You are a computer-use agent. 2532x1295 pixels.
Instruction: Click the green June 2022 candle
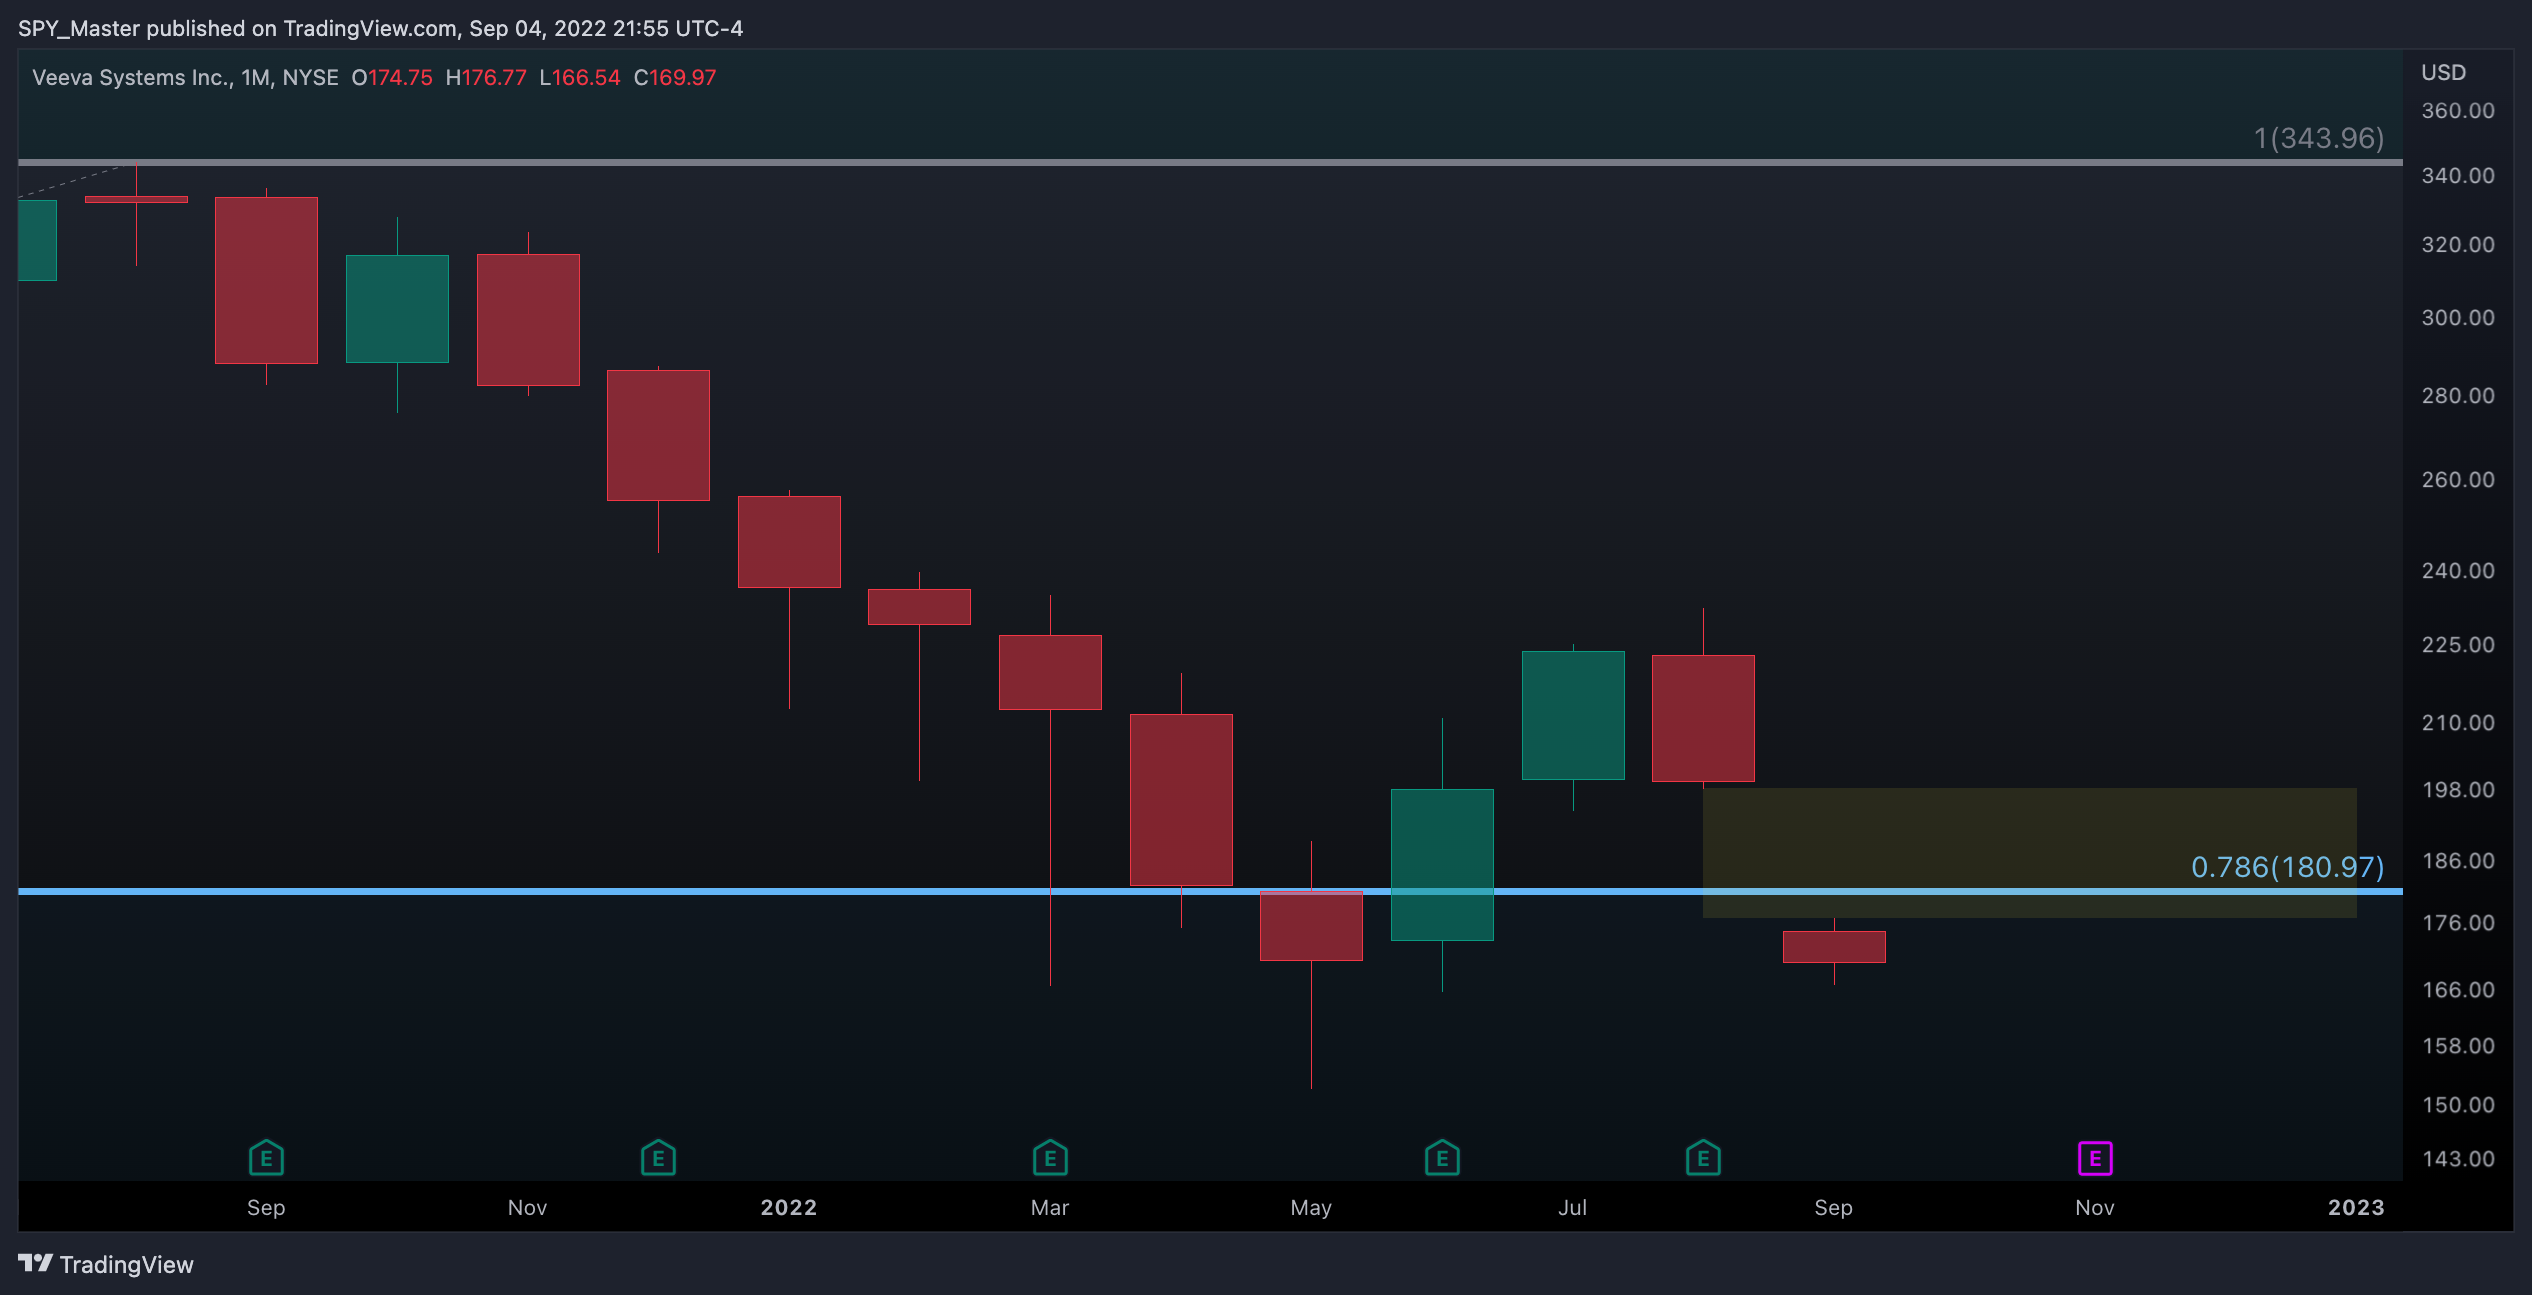coord(1442,864)
